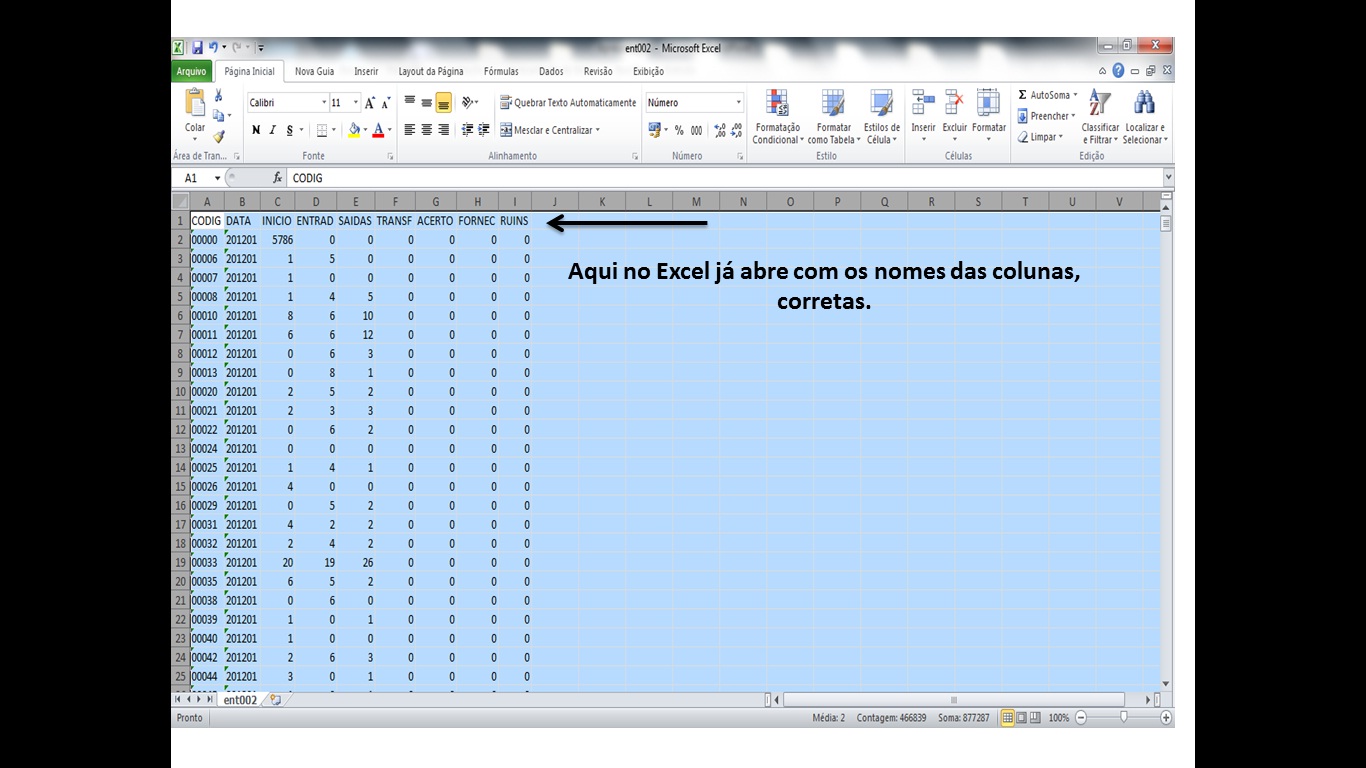Toggle Quebrar Texto Automaticamente
This screenshot has height=768, width=1366.
click(567, 103)
